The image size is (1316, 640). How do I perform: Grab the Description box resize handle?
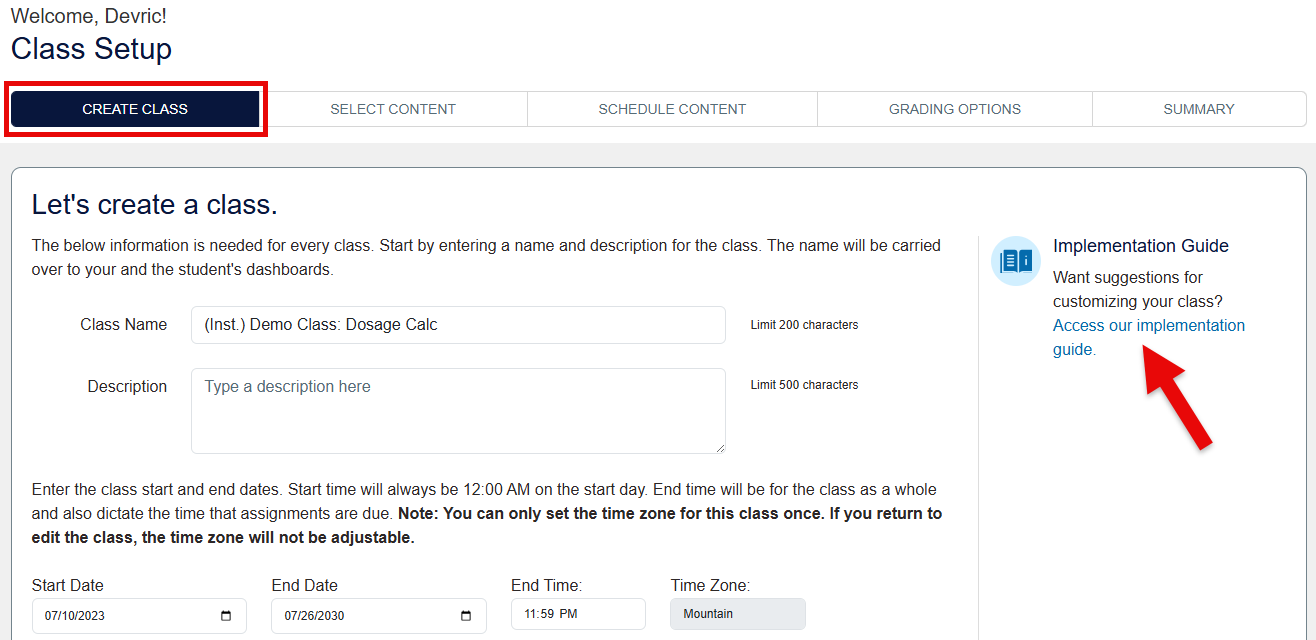(x=719, y=447)
